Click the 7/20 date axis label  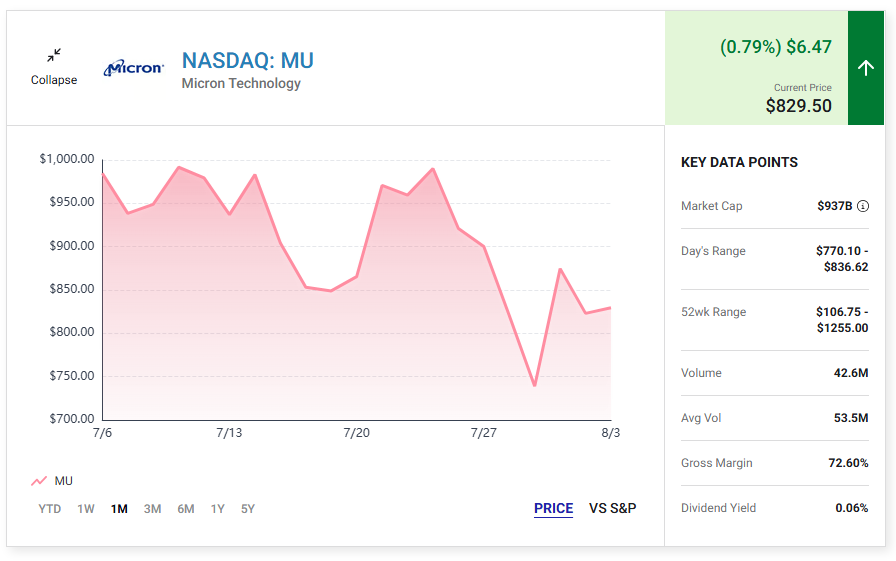357,433
